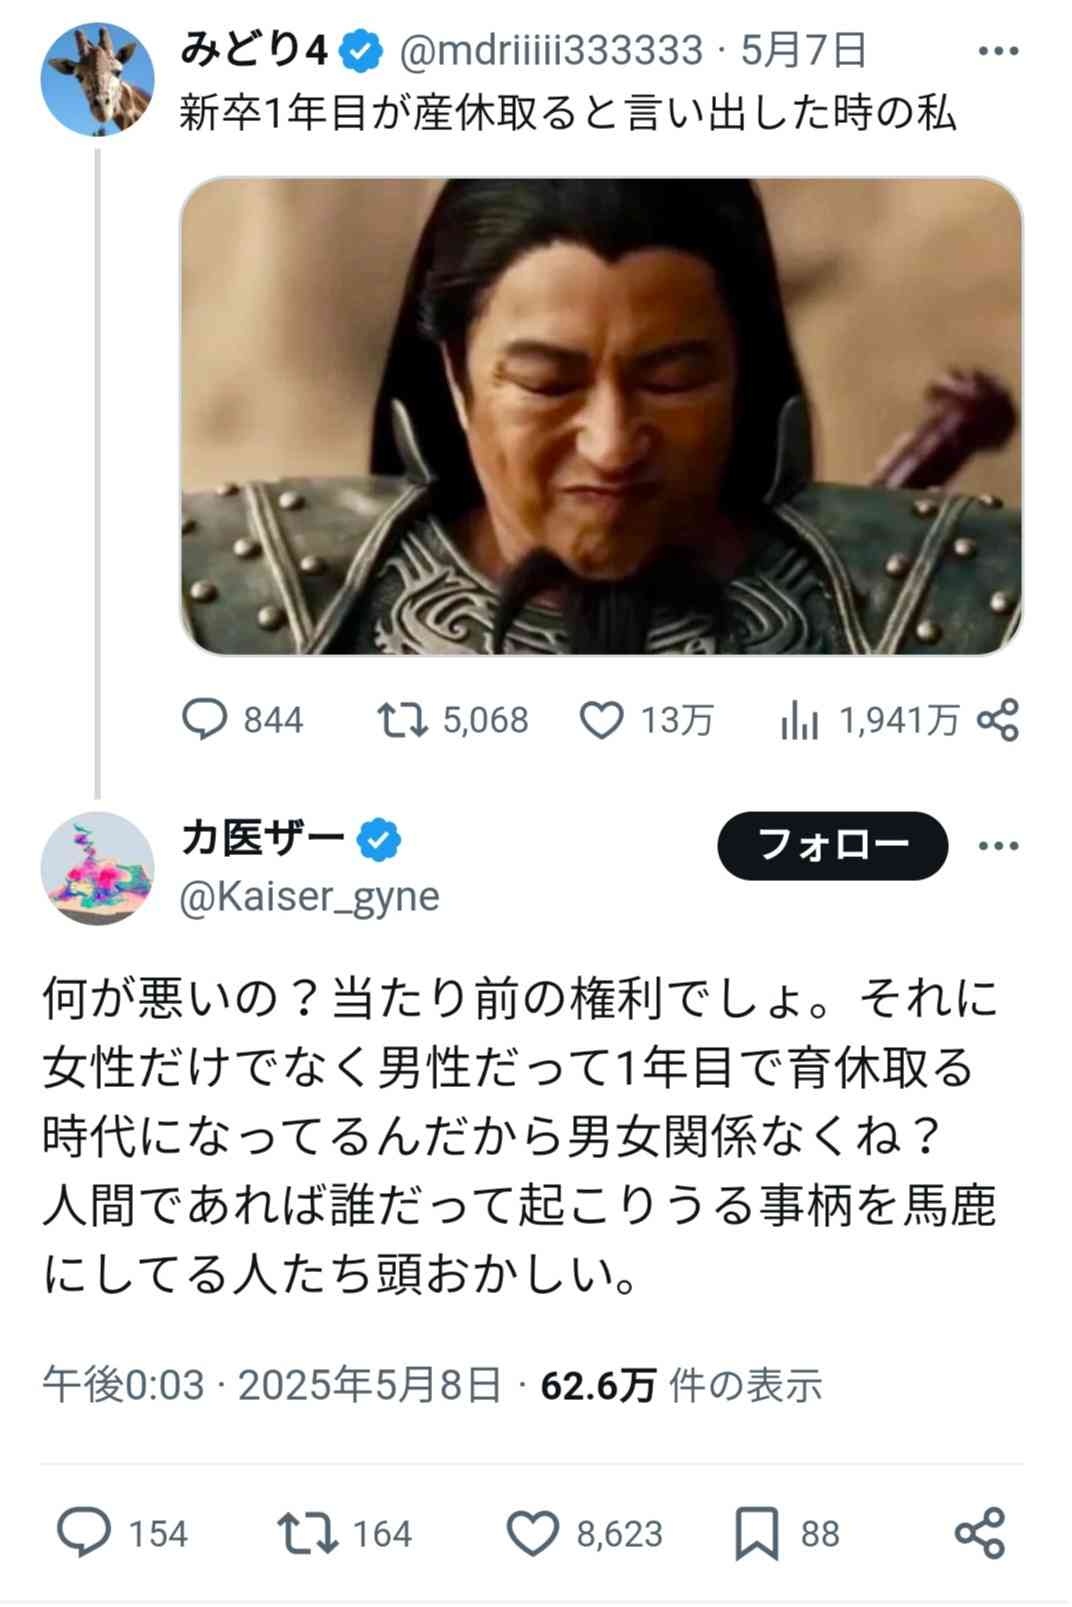Open the giraffe profile avatar

pos(97,78)
